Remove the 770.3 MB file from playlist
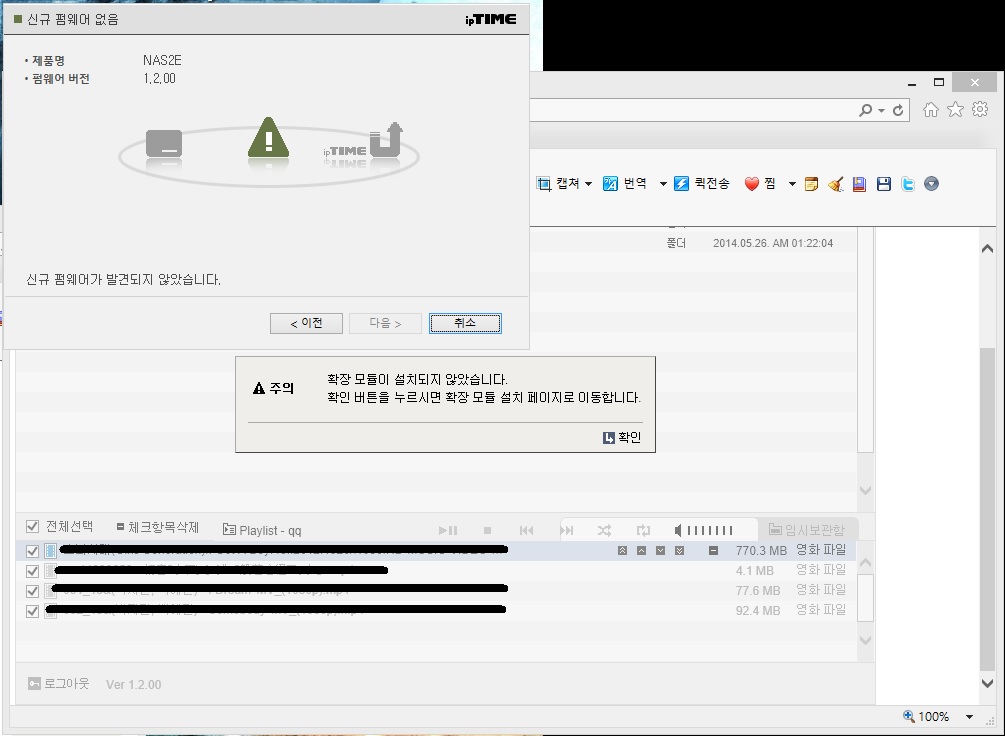 click(x=713, y=551)
